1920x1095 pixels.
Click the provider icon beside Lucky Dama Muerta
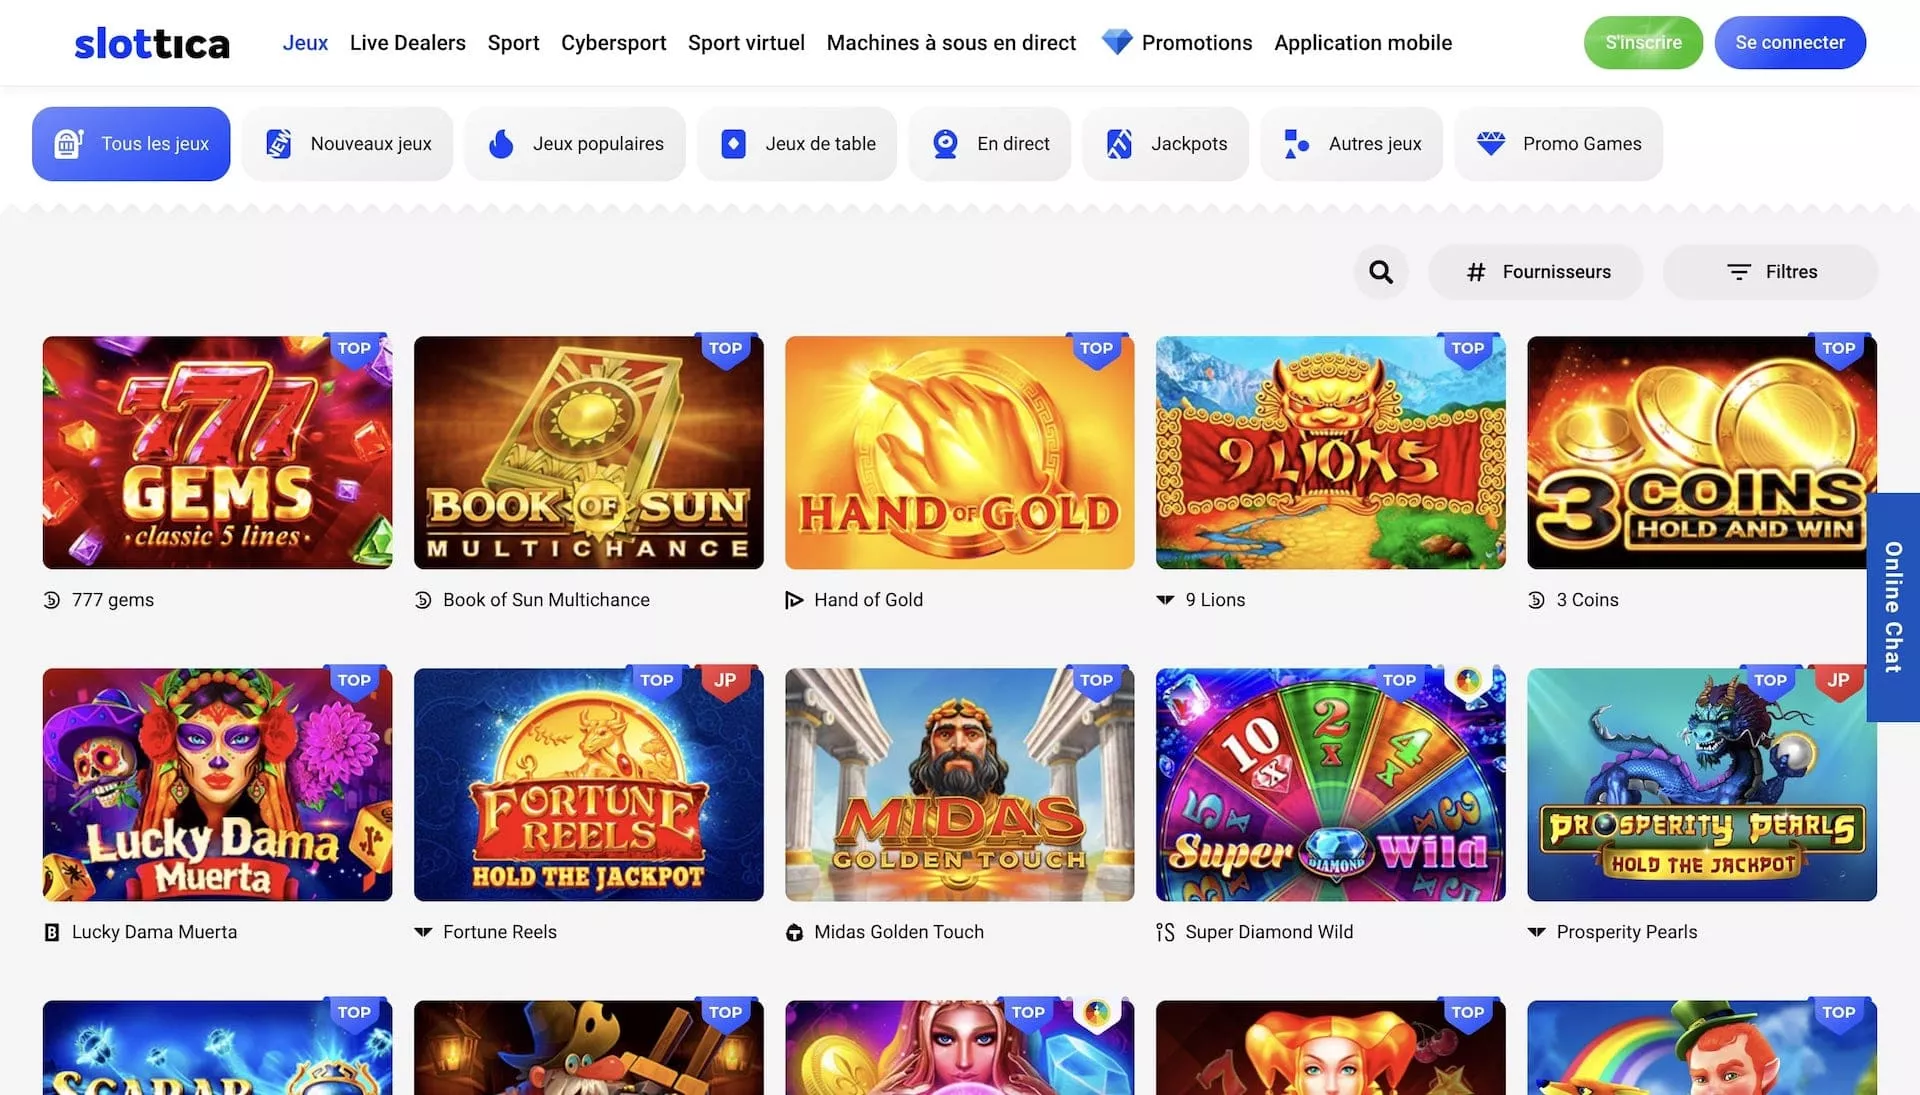click(52, 932)
